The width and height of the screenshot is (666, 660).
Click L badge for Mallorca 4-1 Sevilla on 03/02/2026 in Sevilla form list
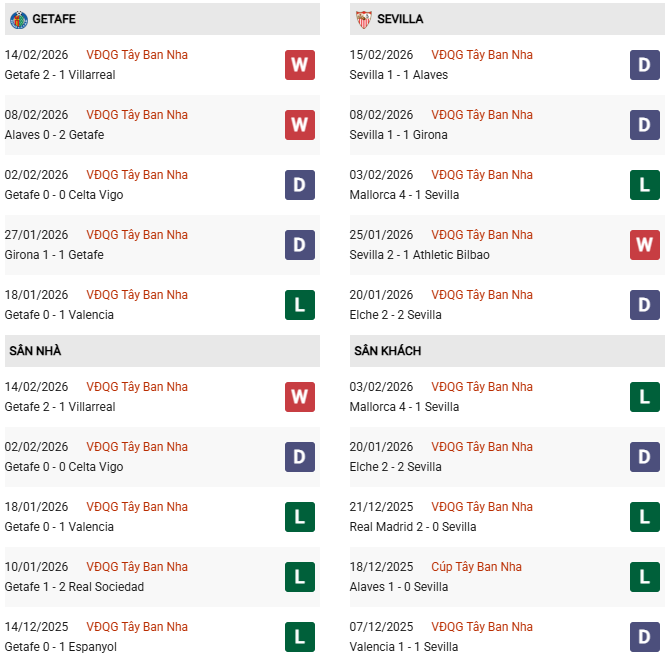click(644, 185)
